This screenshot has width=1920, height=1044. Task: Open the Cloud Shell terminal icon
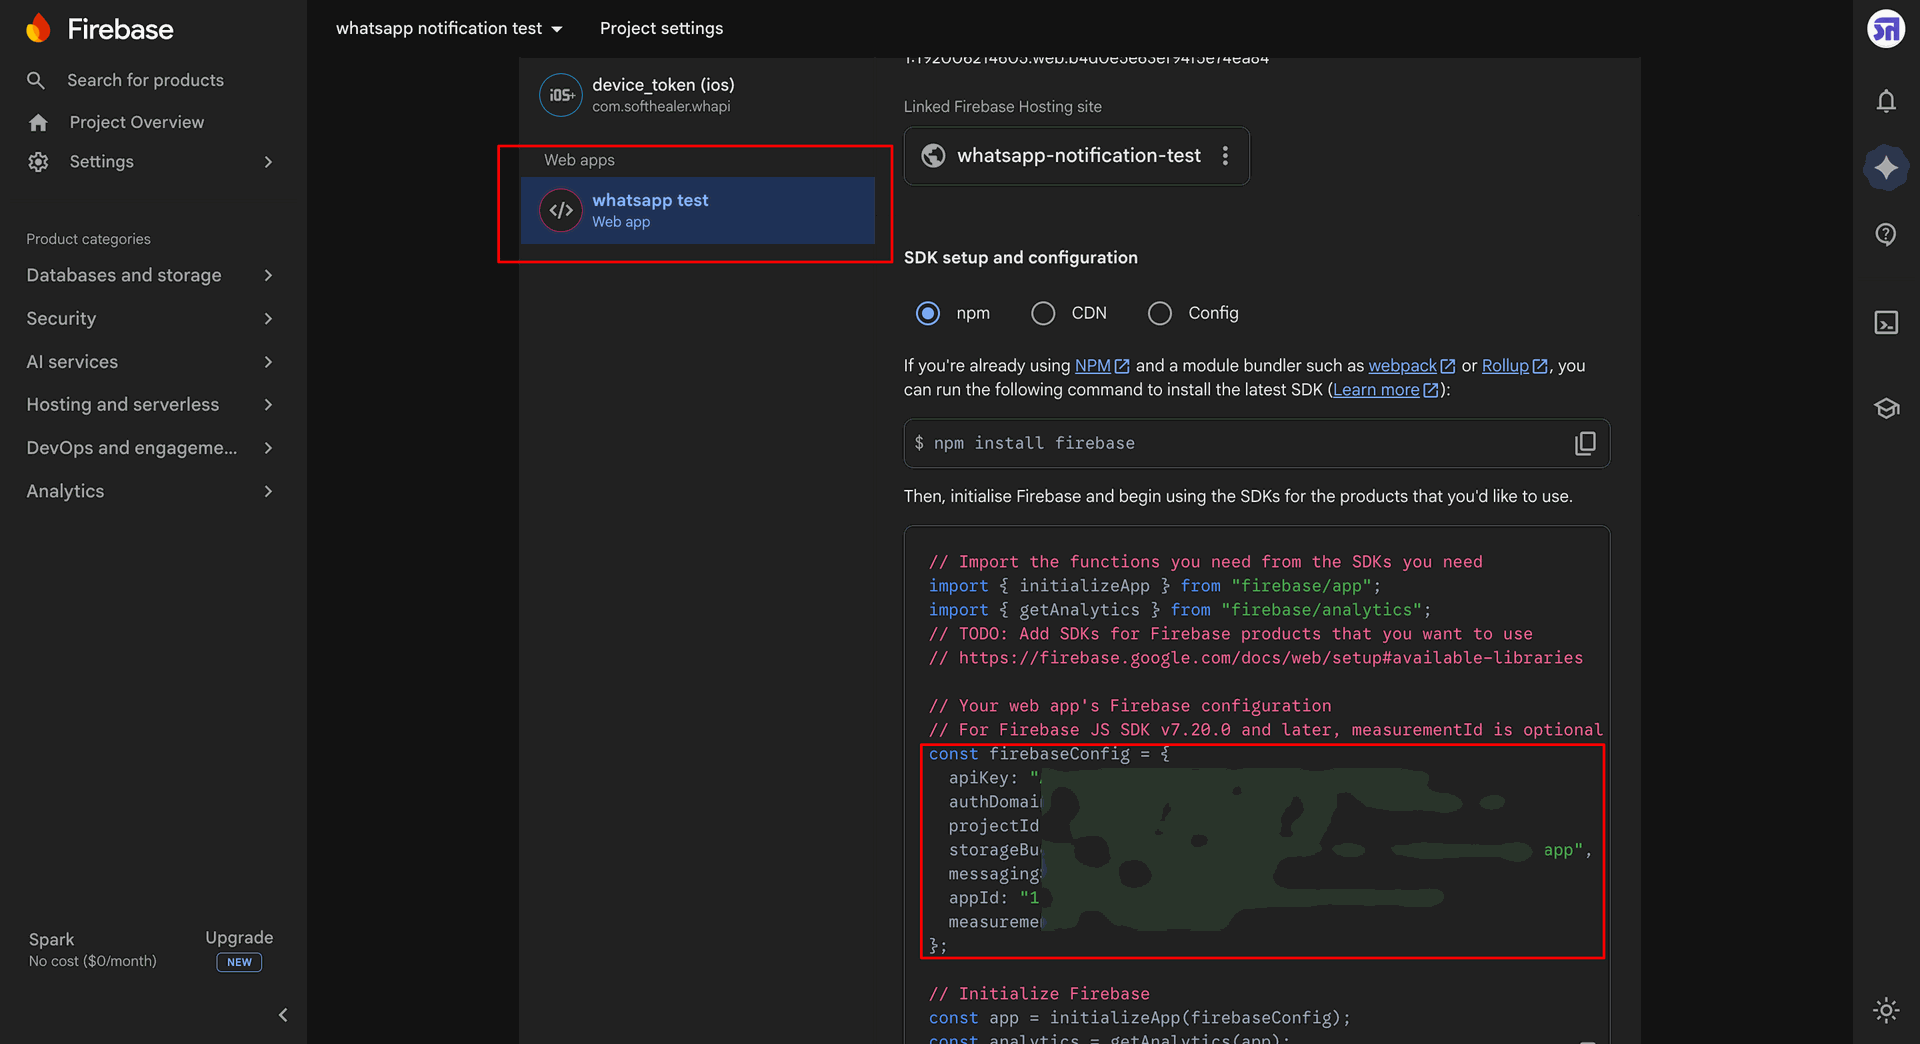click(x=1886, y=322)
